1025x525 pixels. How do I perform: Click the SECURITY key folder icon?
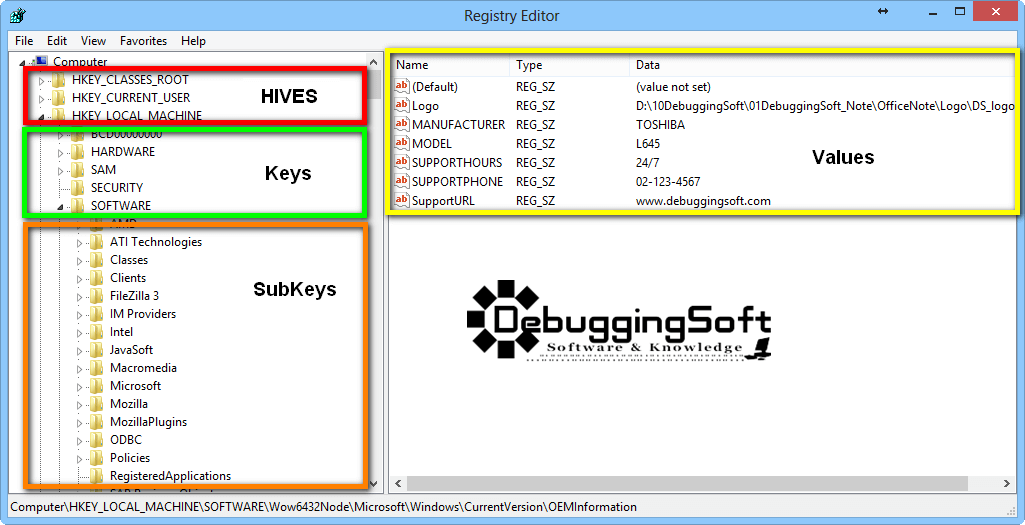(x=78, y=188)
